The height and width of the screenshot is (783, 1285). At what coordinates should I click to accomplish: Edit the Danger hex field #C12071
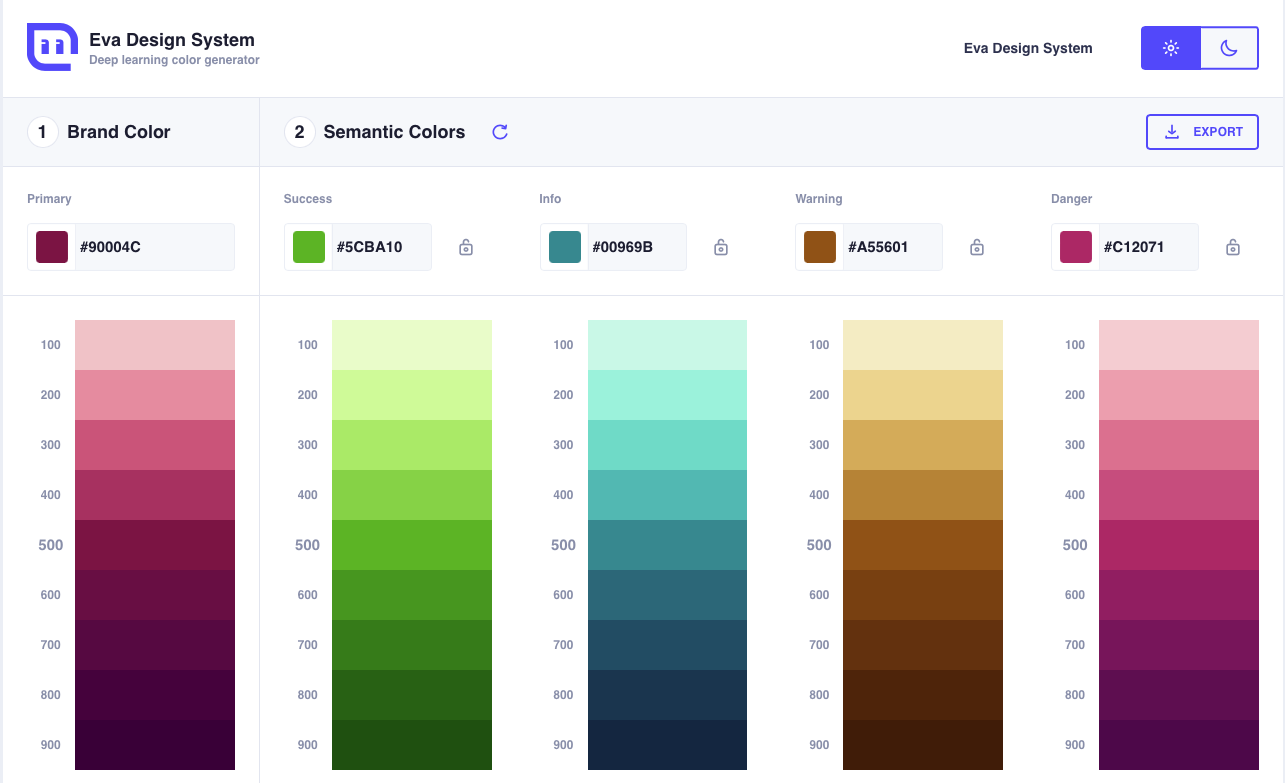tap(1149, 247)
